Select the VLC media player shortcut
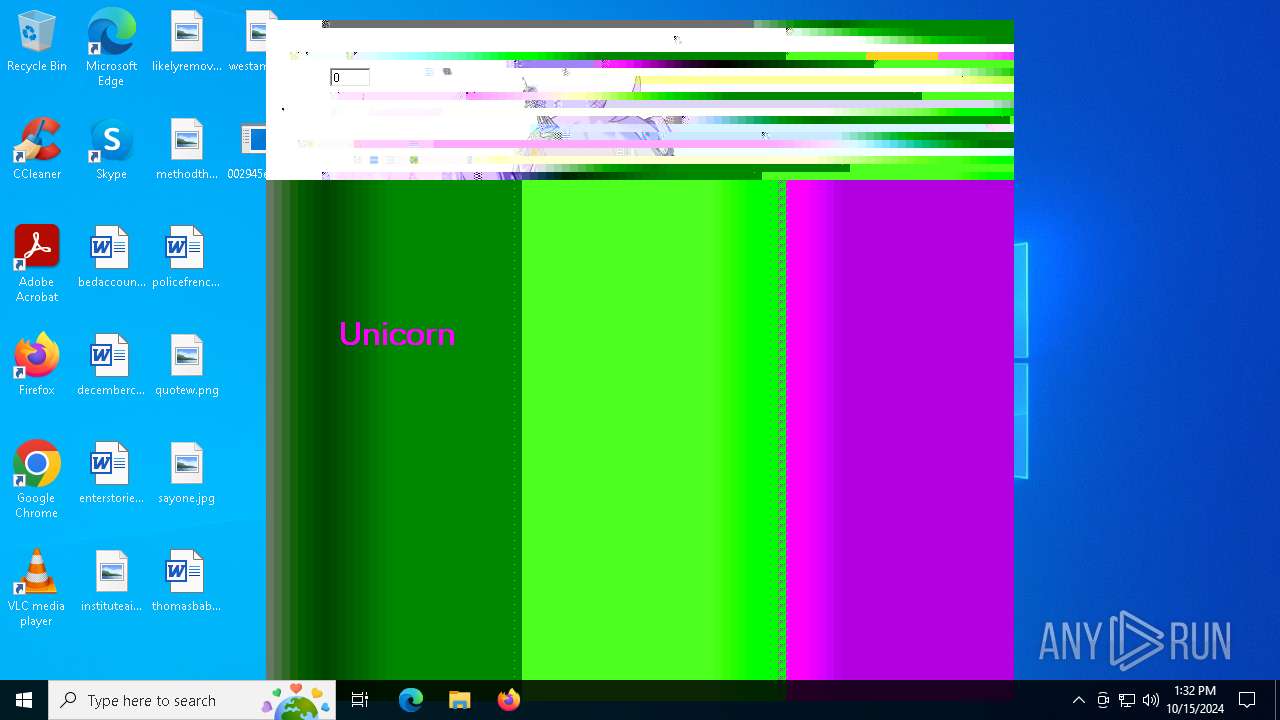This screenshot has width=1280, height=720. pyautogui.click(x=37, y=588)
